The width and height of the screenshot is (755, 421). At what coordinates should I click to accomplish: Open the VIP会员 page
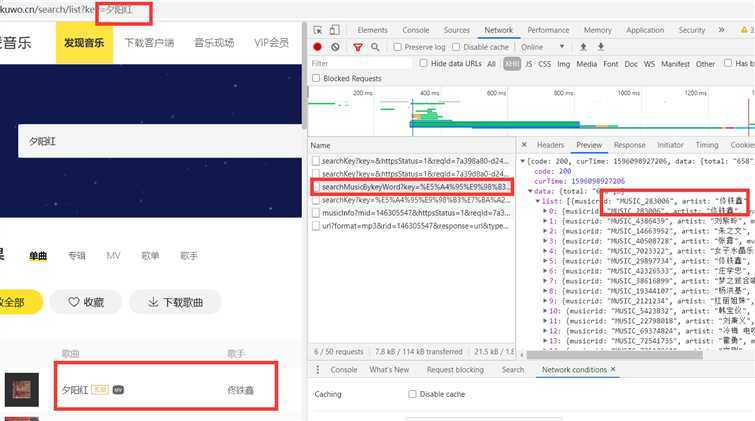tap(272, 42)
